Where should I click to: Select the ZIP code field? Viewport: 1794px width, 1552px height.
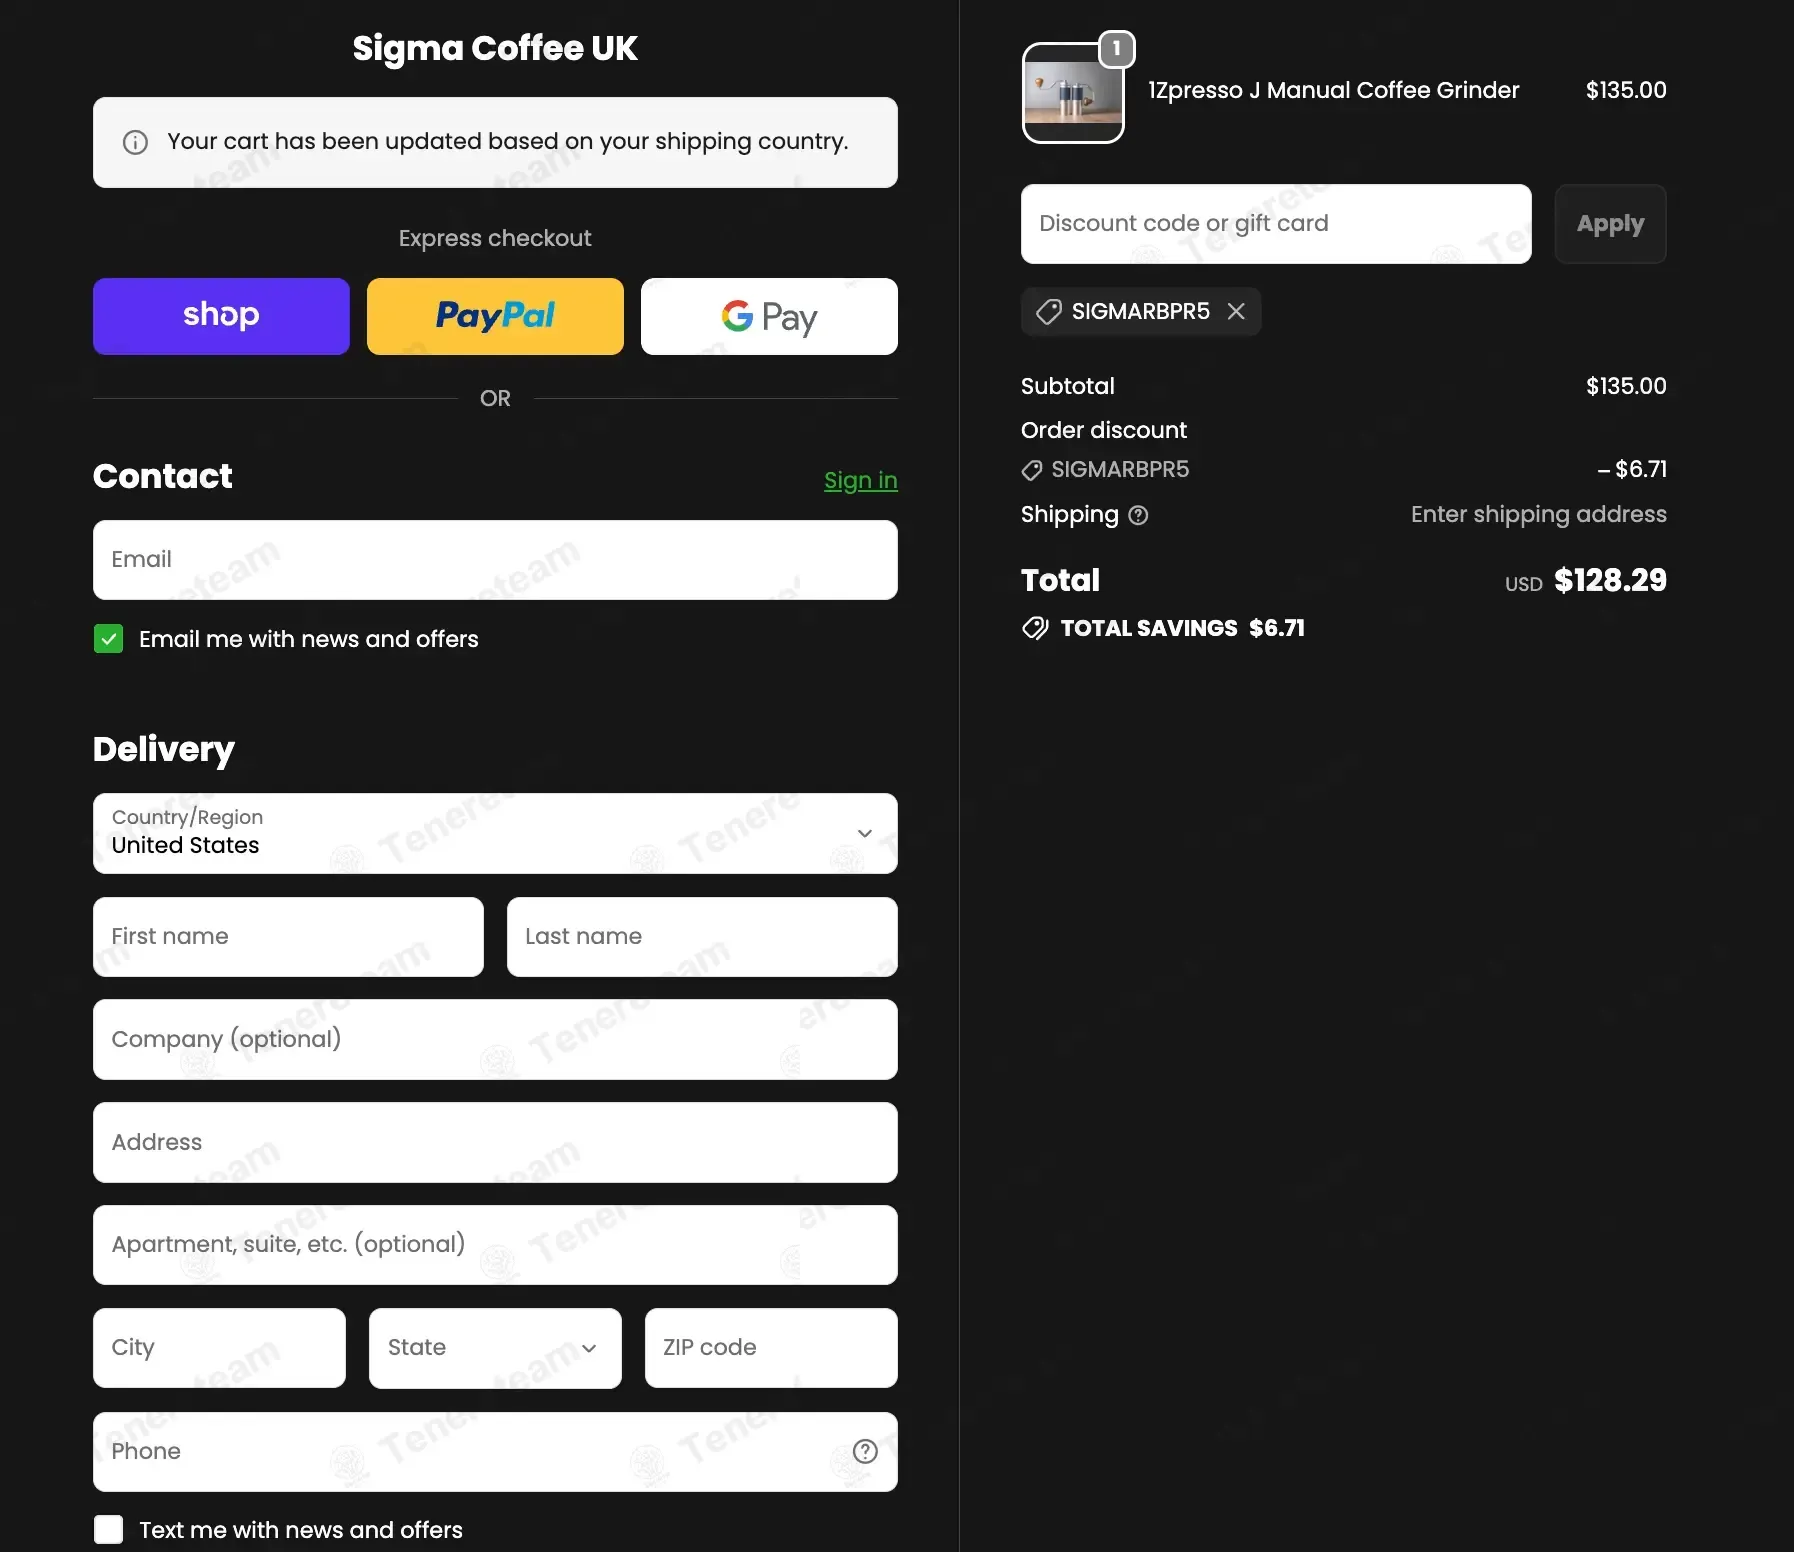771,1348
